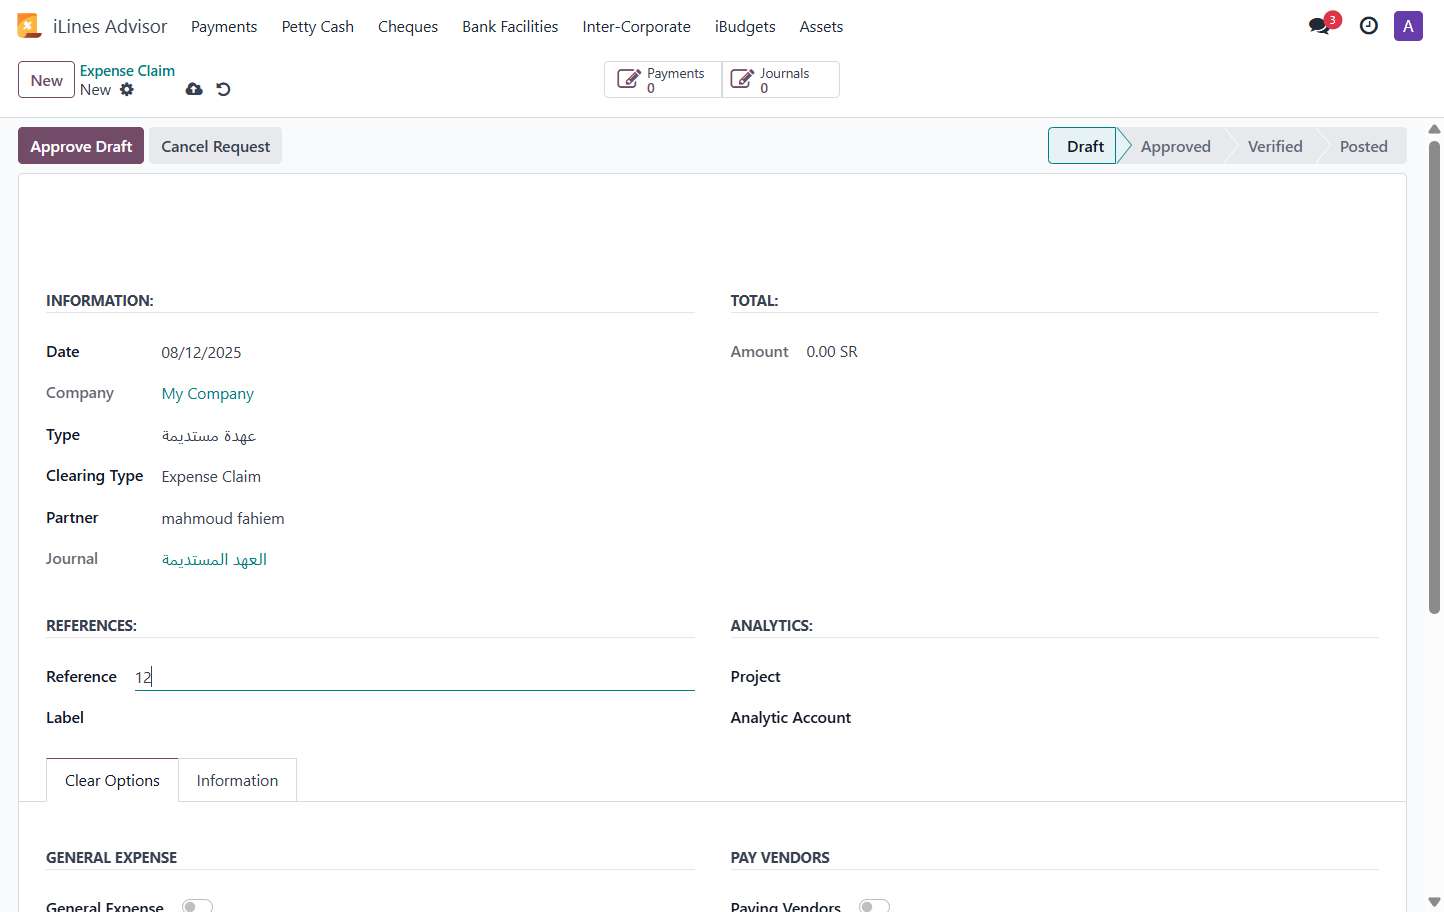
Task: Open the chat messages icon
Action: coord(1320,26)
